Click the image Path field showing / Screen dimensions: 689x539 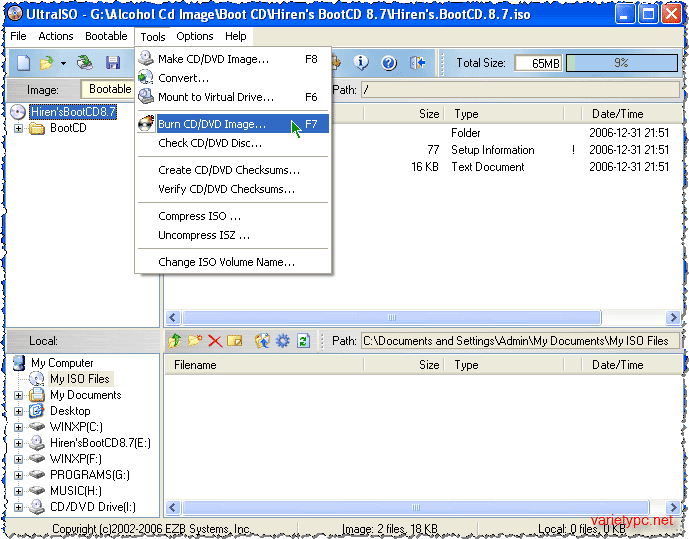click(x=520, y=90)
